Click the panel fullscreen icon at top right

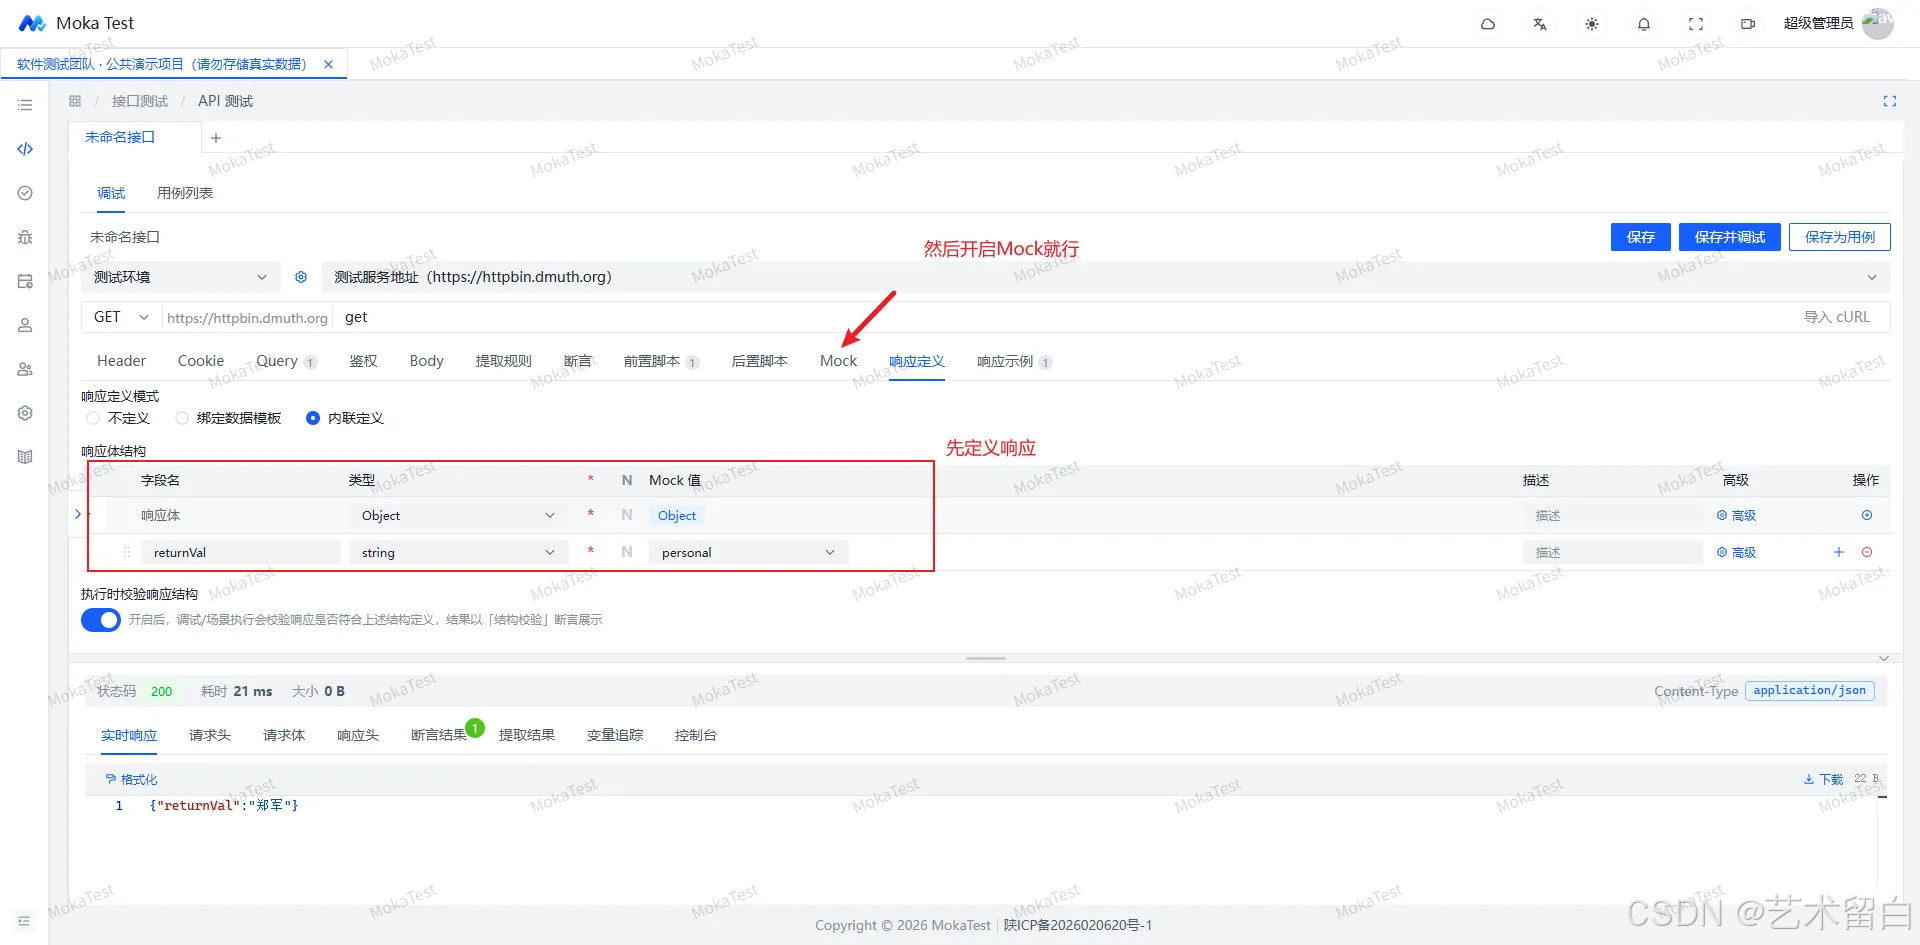coord(1890,101)
